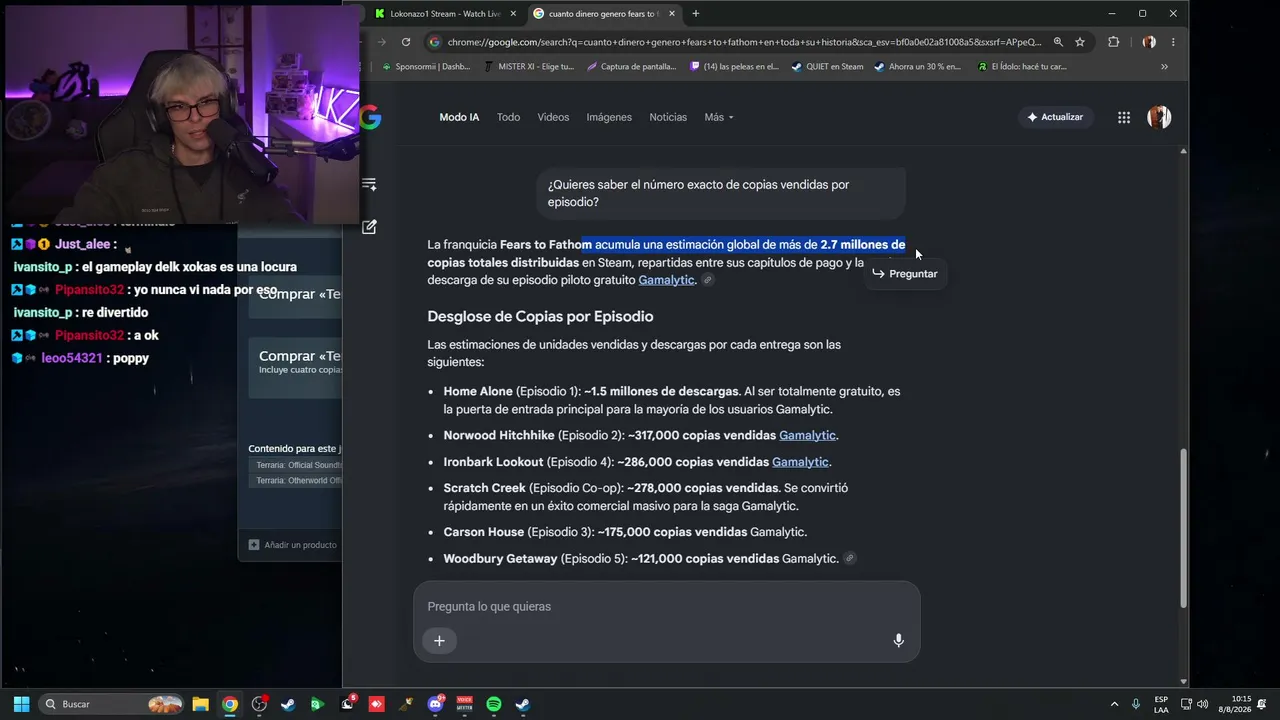Start voice input with the microphone icon
The height and width of the screenshot is (720, 1280).
pyautogui.click(x=898, y=641)
